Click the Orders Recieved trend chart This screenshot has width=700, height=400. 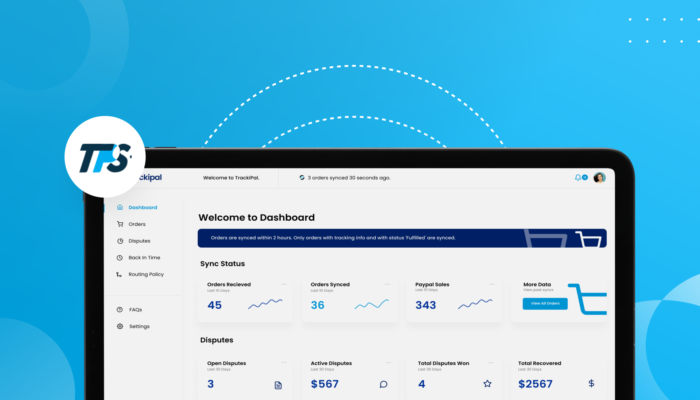coord(265,304)
